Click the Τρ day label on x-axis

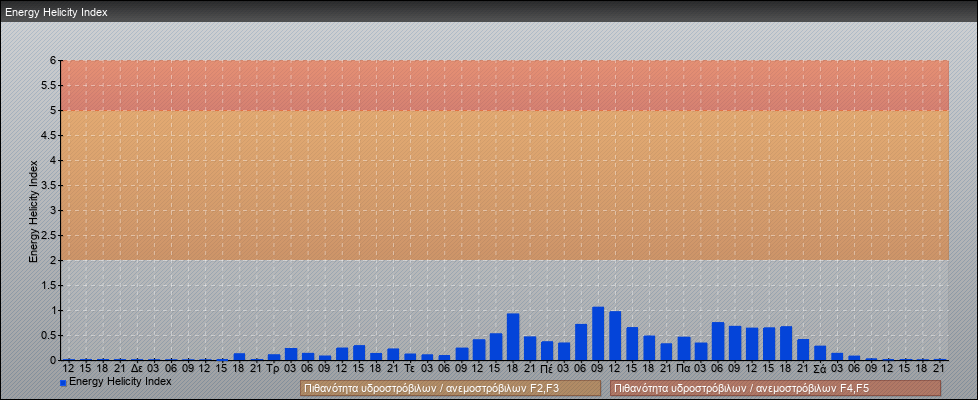(x=273, y=368)
